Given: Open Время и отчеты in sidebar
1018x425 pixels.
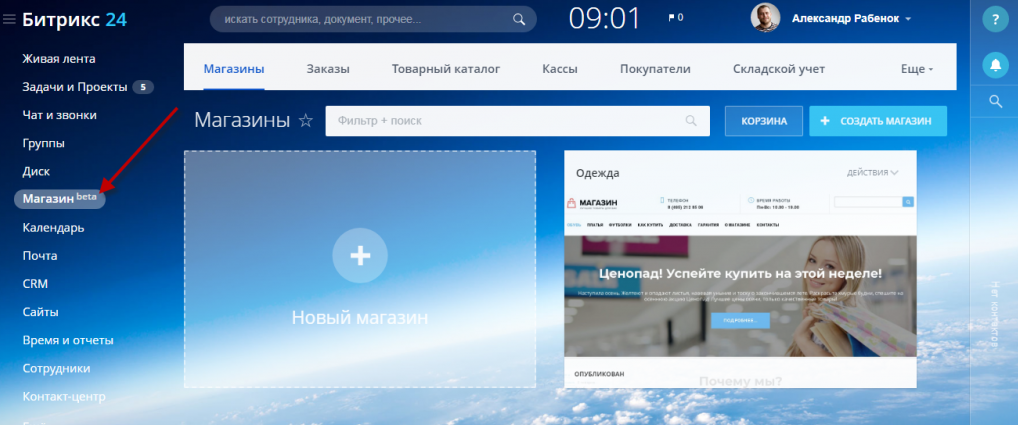Looking at the screenshot, I should click(x=68, y=340).
